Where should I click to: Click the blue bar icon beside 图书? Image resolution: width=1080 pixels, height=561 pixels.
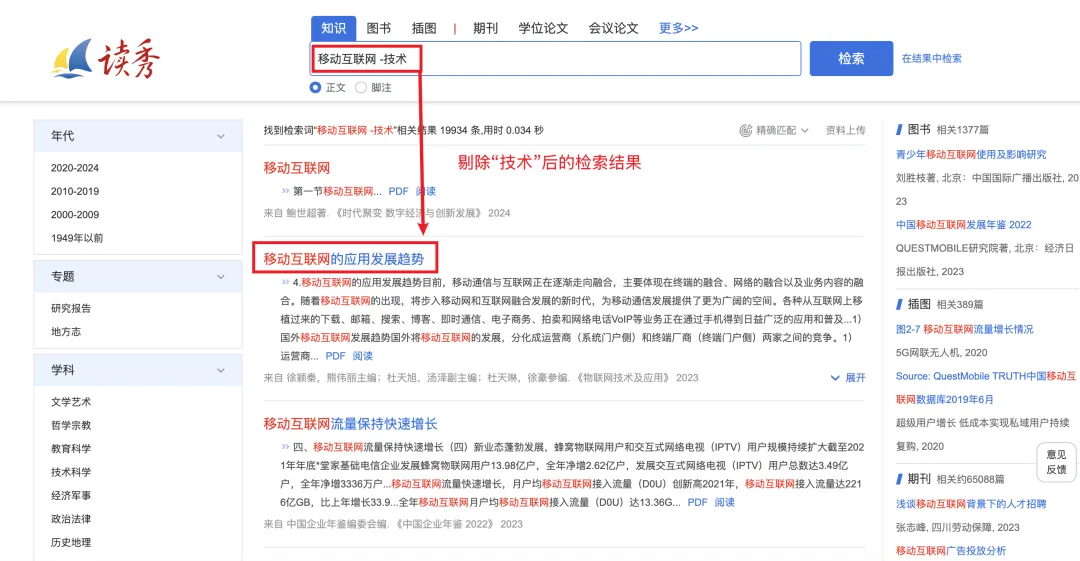click(899, 130)
